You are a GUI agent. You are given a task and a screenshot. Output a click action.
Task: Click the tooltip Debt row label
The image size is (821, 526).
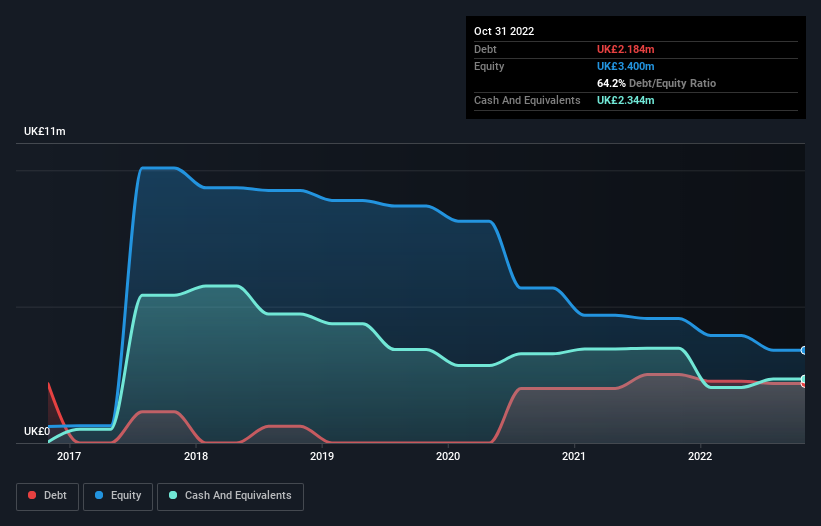485,49
